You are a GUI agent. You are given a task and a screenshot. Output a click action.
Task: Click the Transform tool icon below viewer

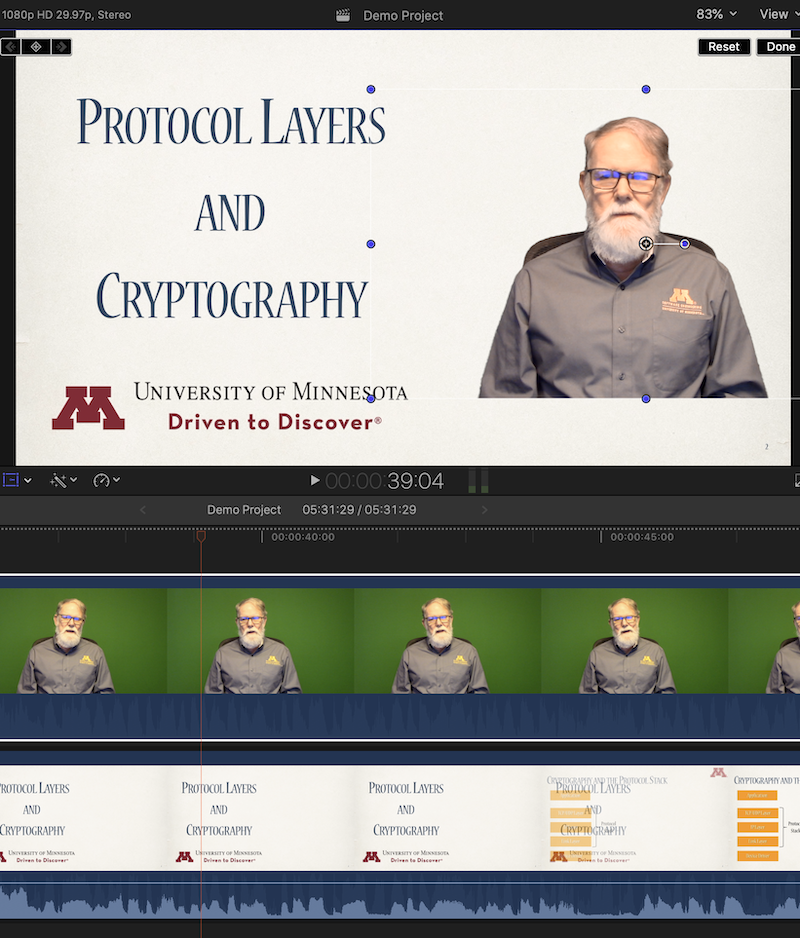pos(11,480)
